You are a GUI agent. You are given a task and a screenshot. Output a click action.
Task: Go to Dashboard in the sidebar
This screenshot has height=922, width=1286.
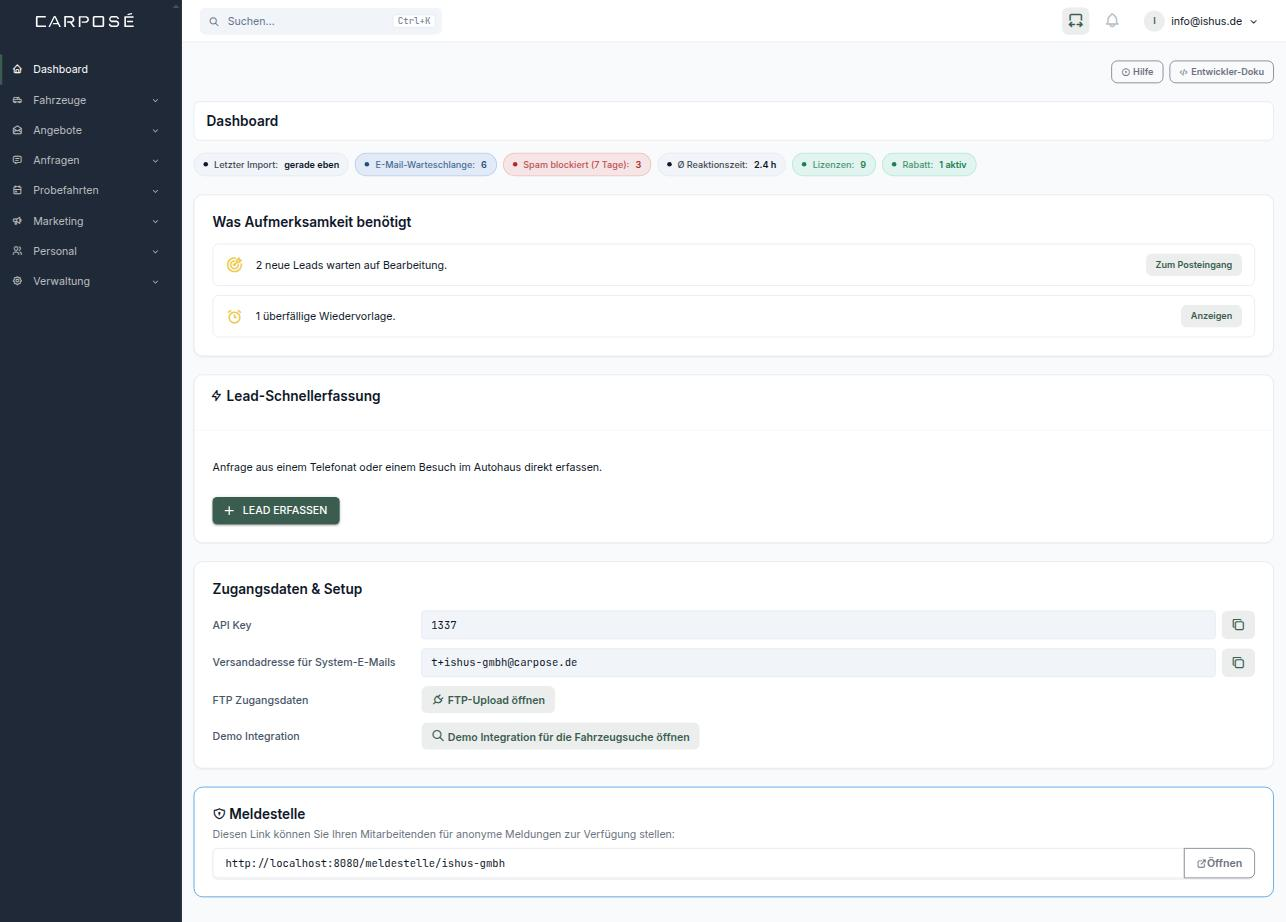91,69
